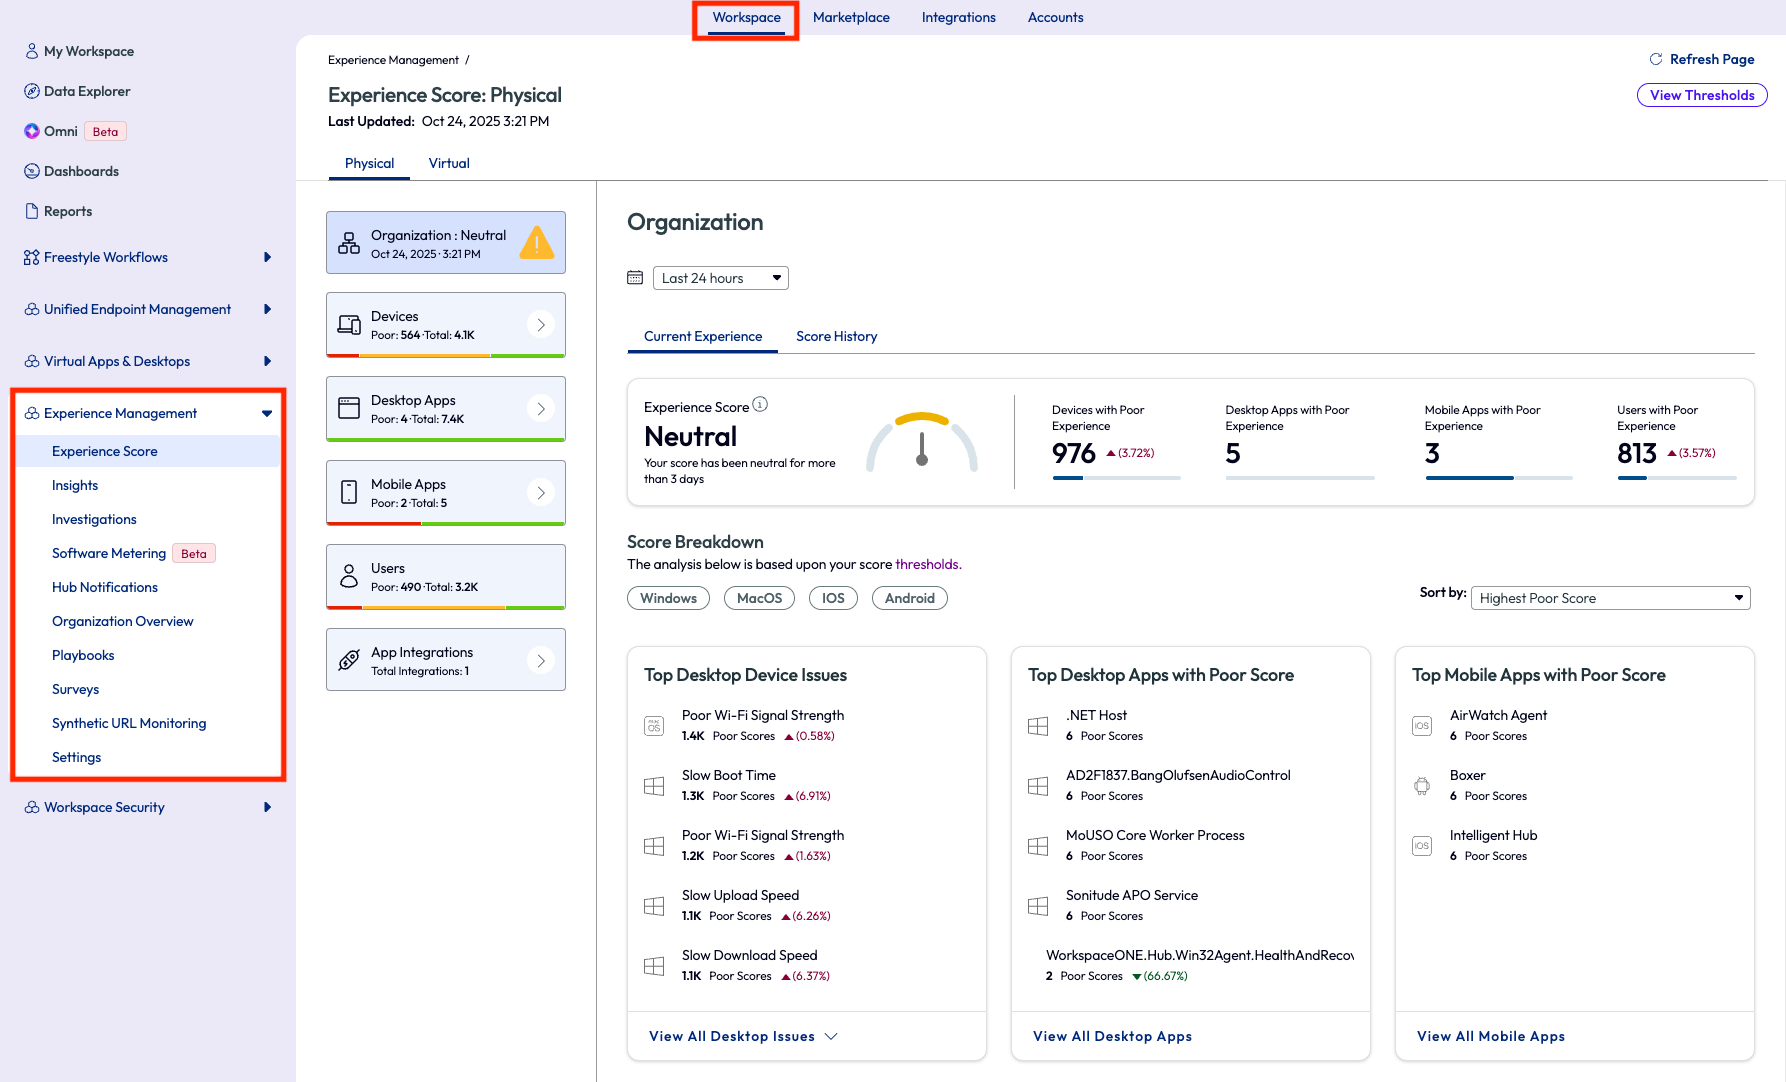The width and height of the screenshot is (1786, 1082).
Task: Click the App Integrations plug icon
Action: pos(349,660)
